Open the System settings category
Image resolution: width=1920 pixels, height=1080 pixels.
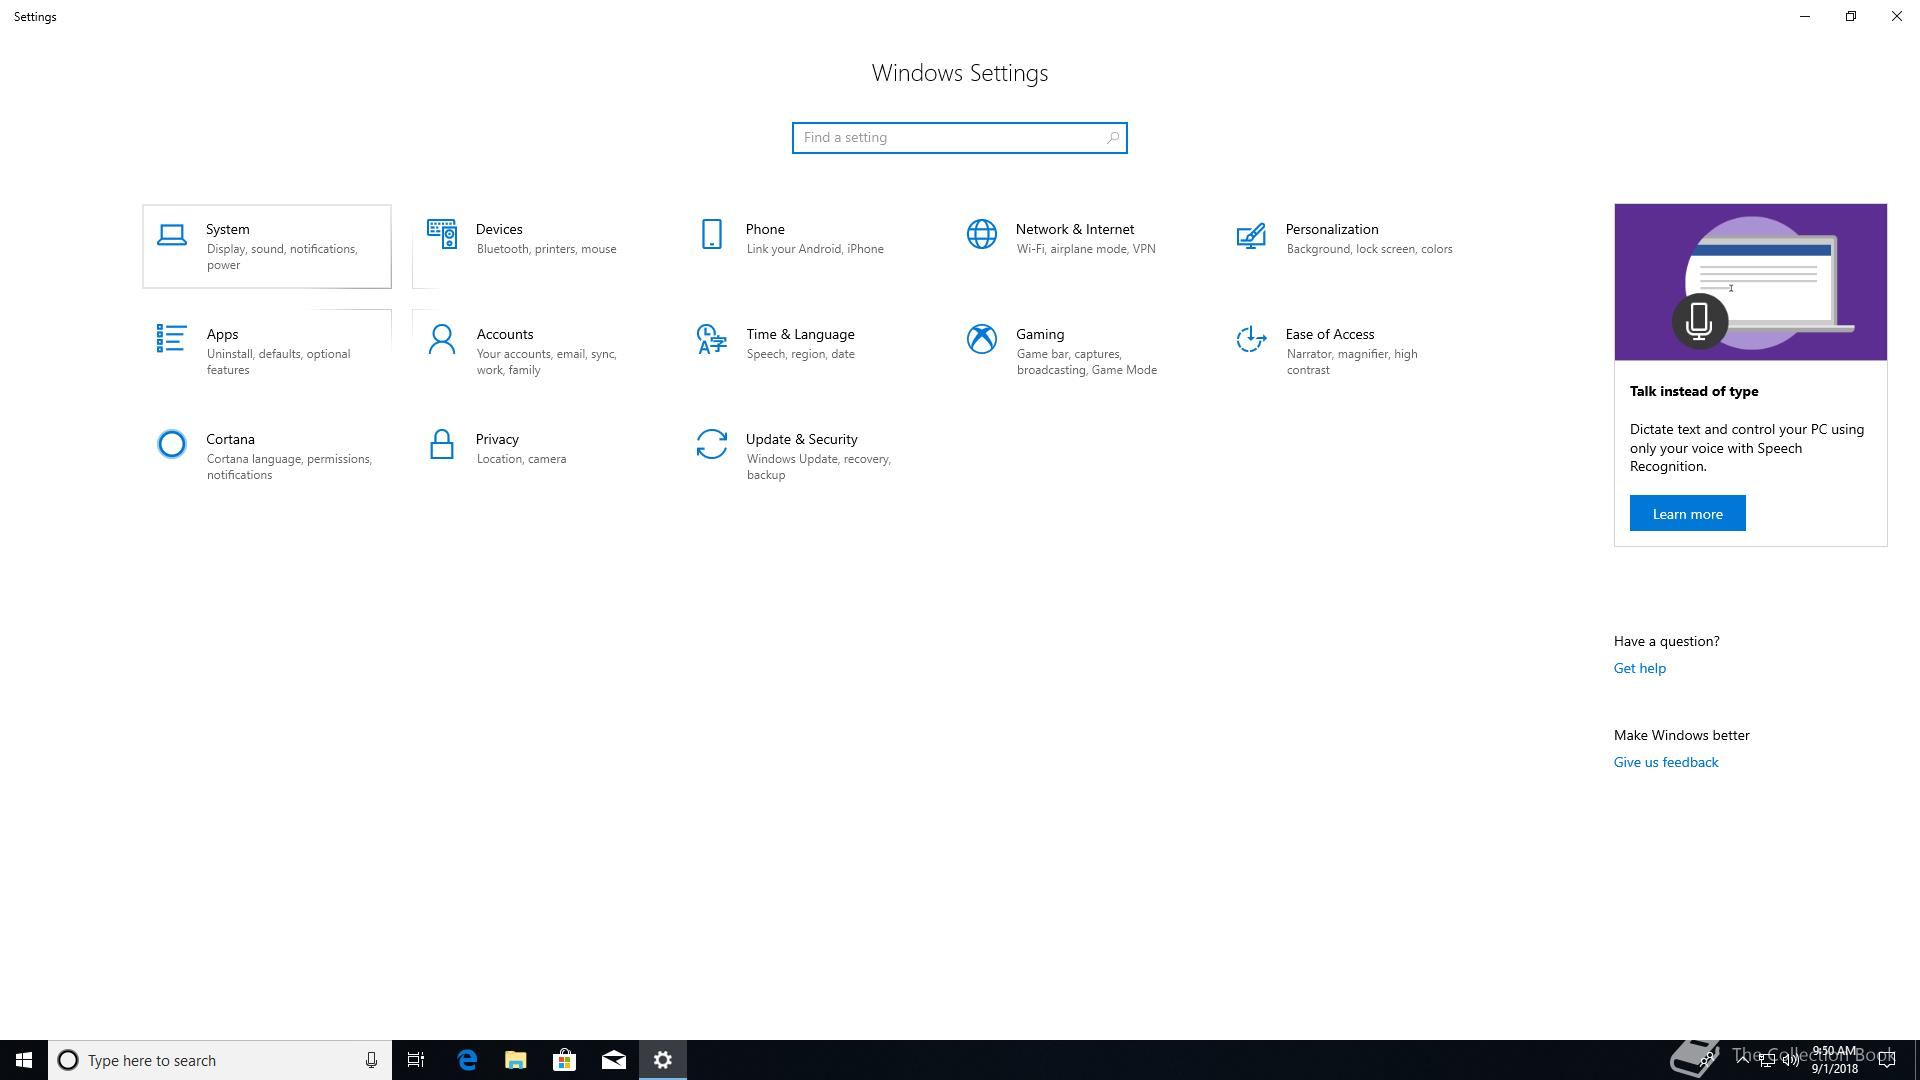[x=267, y=247]
